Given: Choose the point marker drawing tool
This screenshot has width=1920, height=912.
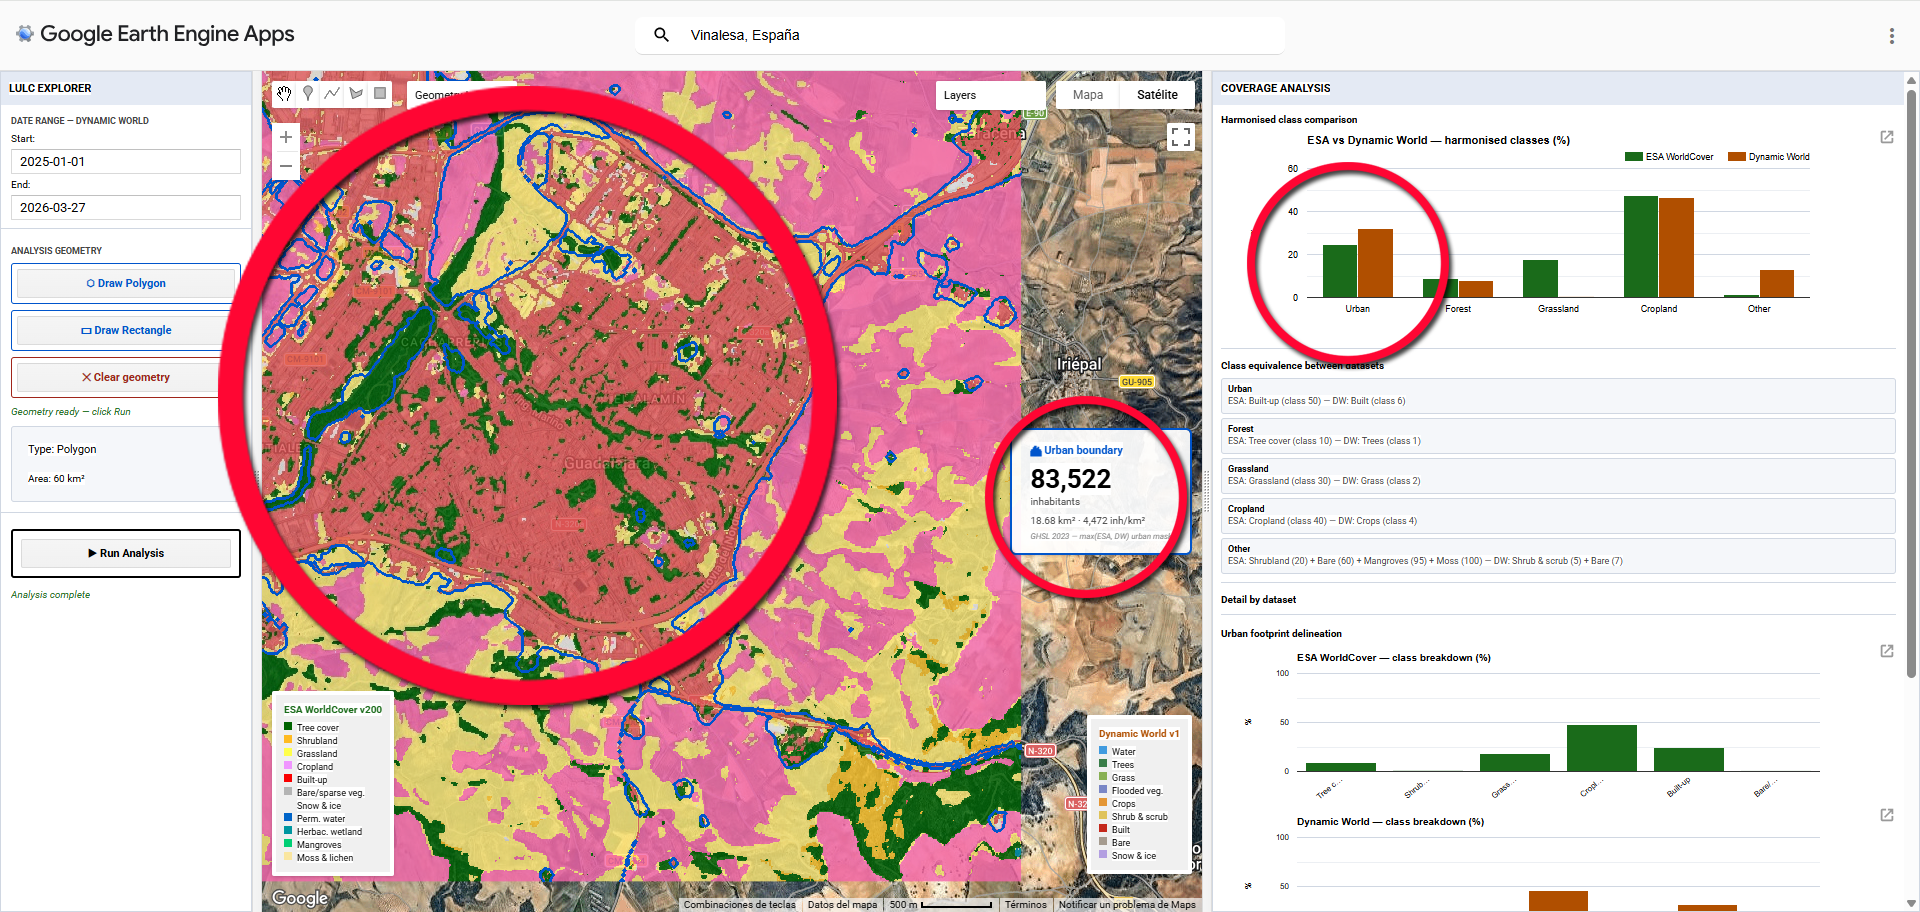Looking at the screenshot, I should coord(308,94).
